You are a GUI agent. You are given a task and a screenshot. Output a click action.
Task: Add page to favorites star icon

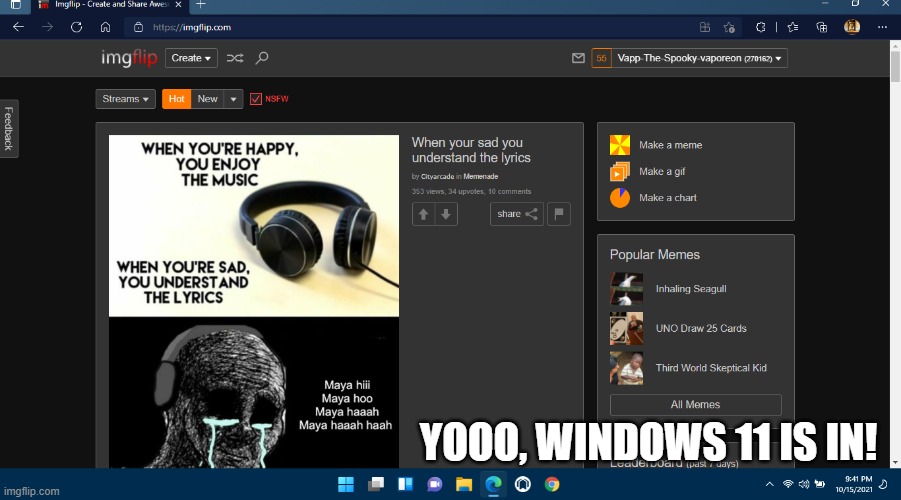click(729, 27)
